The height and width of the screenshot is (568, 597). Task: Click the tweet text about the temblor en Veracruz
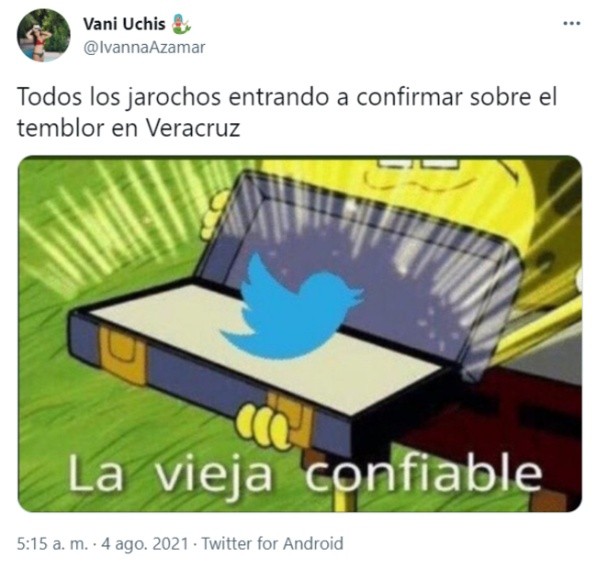point(287,112)
